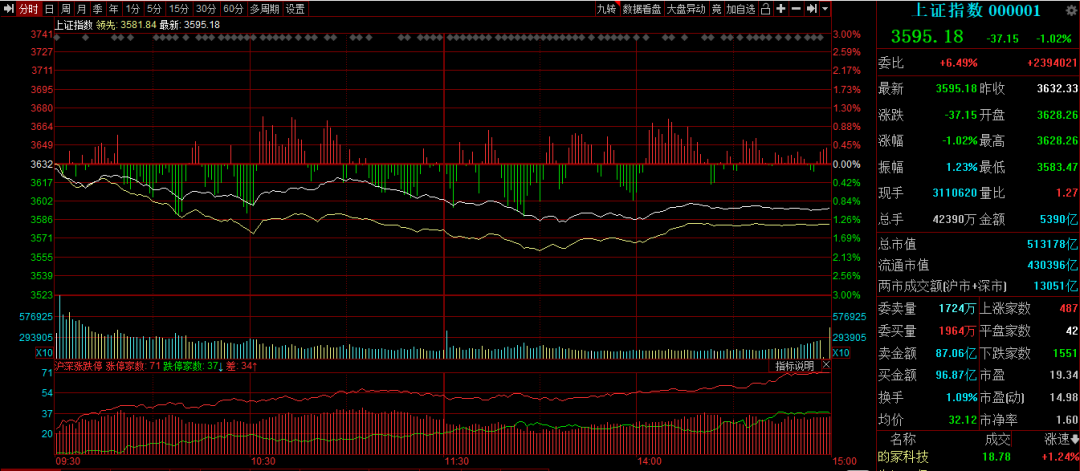Click the 10:30 time axis label
This screenshot has width=1080, height=471.
263,461
